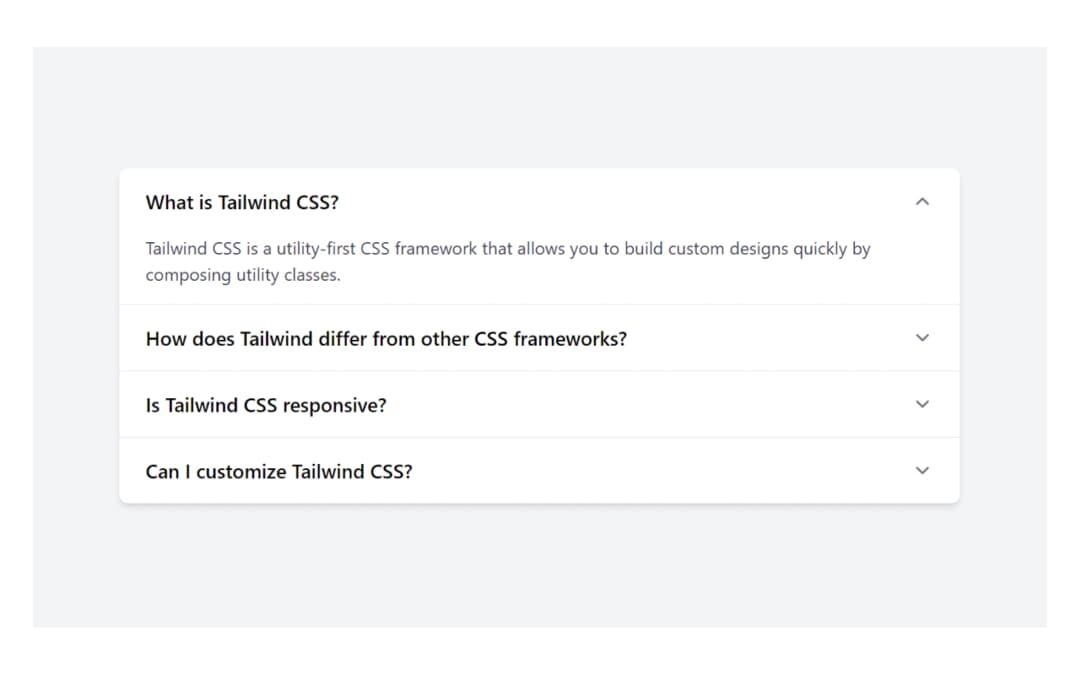Click the word 'responsive?' in the third question
The width and height of the screenshot is (1080, 675).
coord(334,405)
